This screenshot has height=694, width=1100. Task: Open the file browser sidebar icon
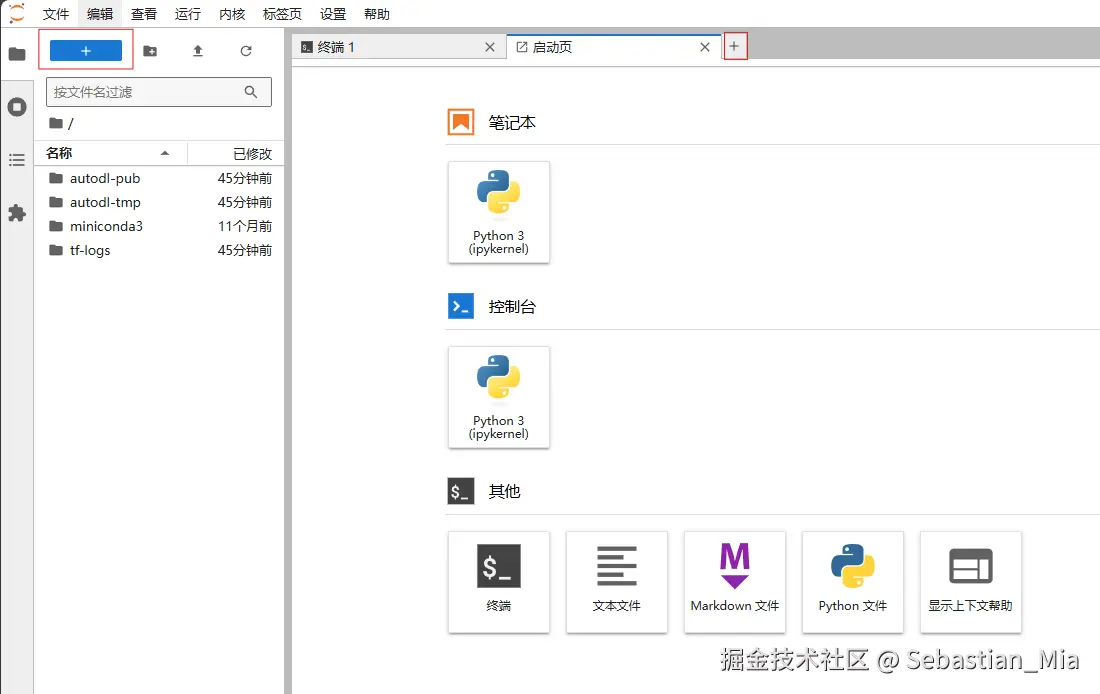16,53
